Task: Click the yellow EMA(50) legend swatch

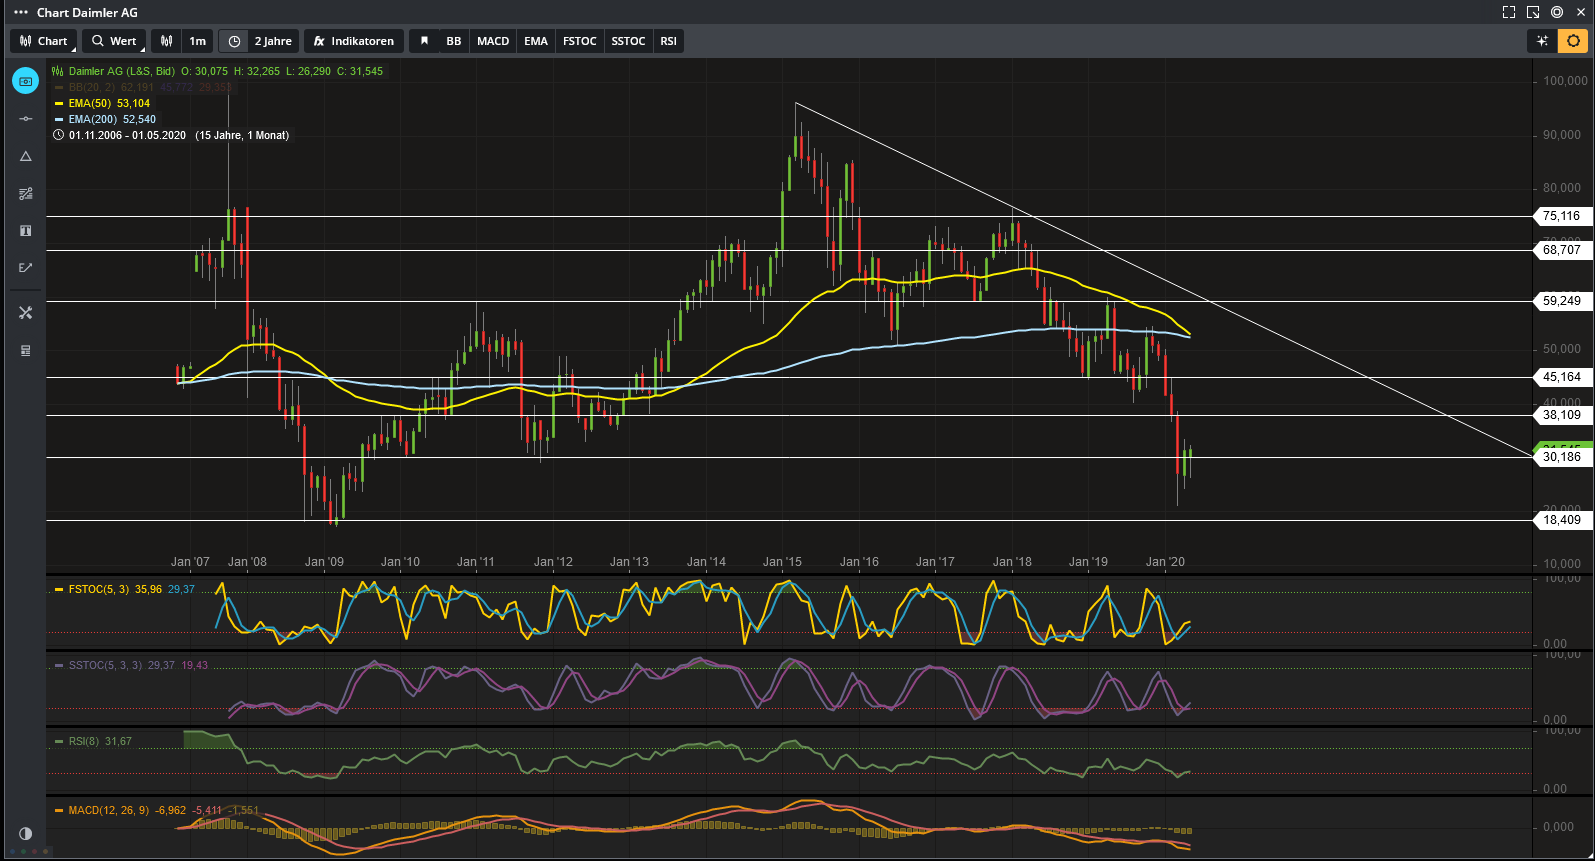Action: tap(59, 104)
